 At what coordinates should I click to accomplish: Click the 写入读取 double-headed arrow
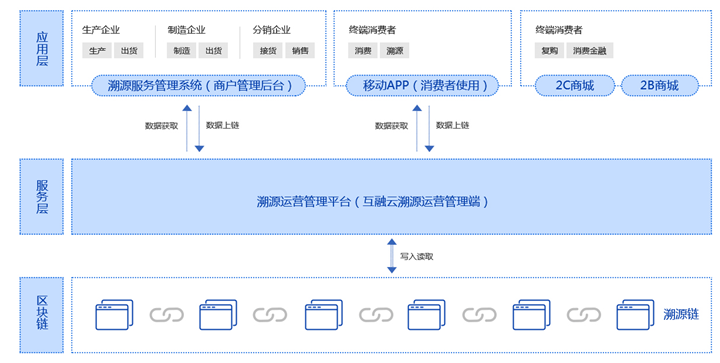392,256
